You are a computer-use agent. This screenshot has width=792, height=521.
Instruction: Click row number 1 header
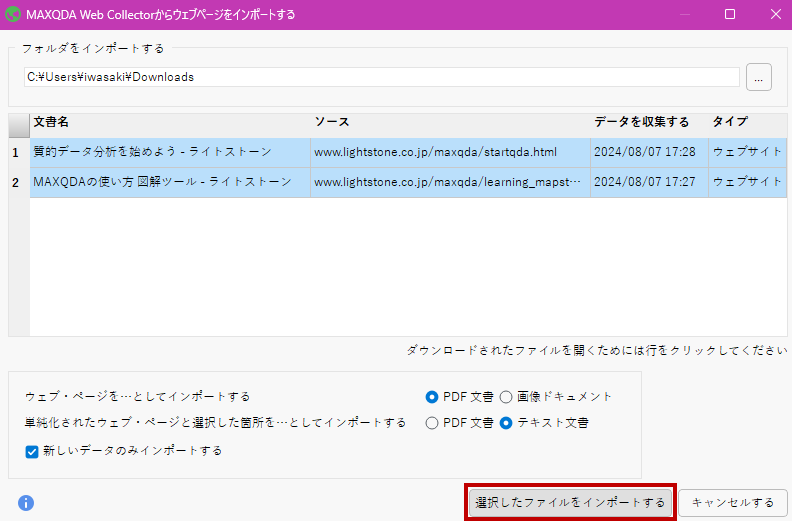(19, 153)
